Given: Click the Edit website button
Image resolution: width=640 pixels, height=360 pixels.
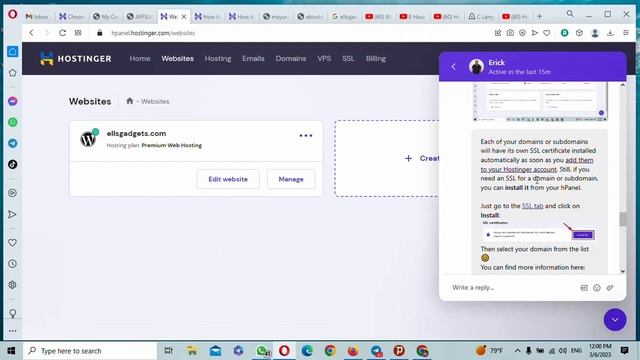Looking at the screenshot, I should coord(228,179).
